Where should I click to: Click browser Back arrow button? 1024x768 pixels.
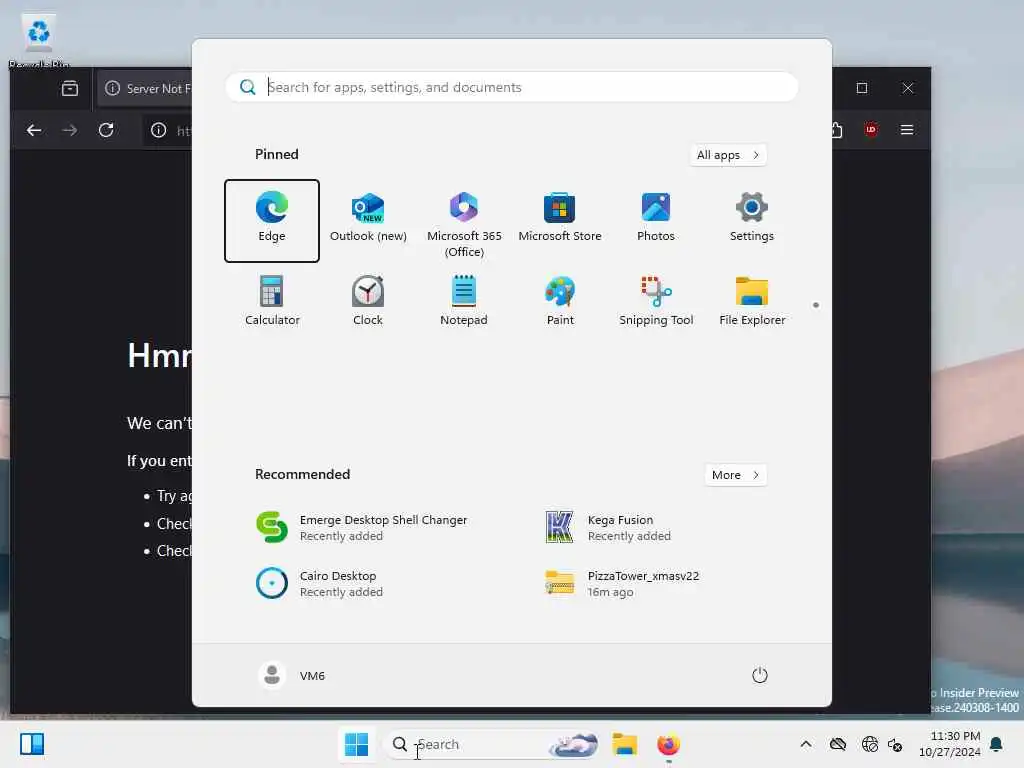point(34,130)
